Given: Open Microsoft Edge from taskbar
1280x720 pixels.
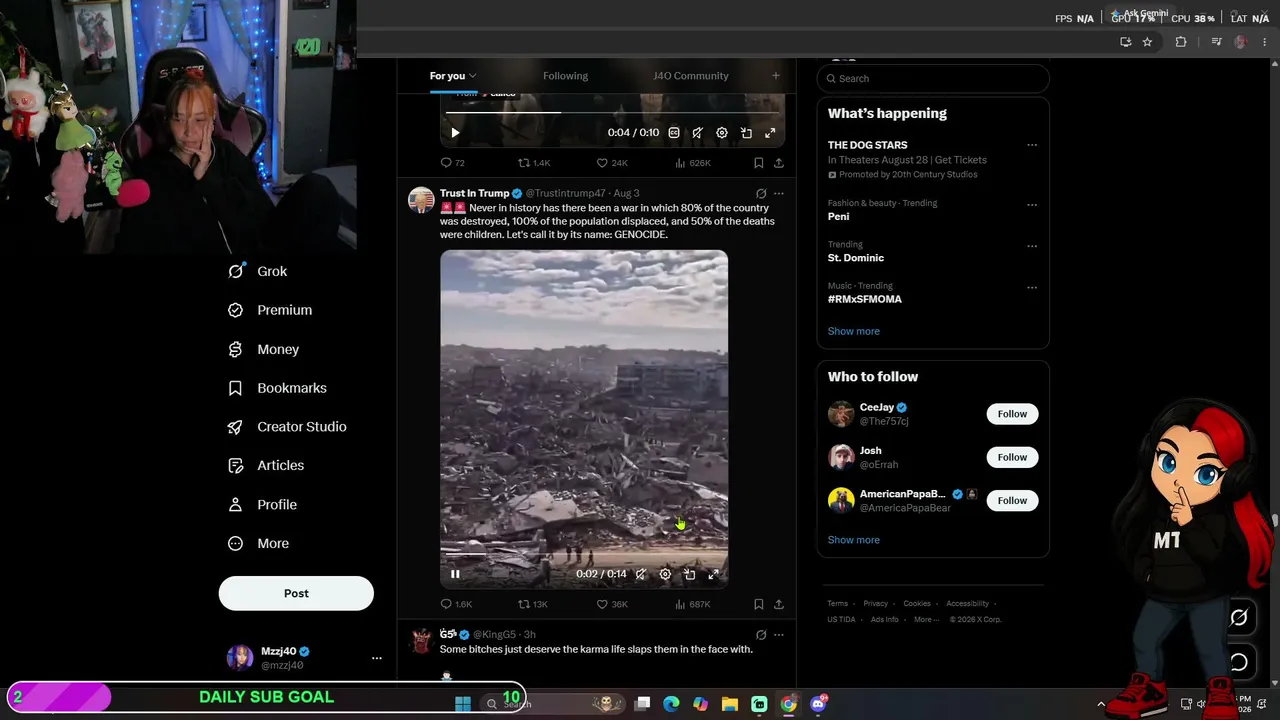Looking at the screenshot, I should point(671,704).
